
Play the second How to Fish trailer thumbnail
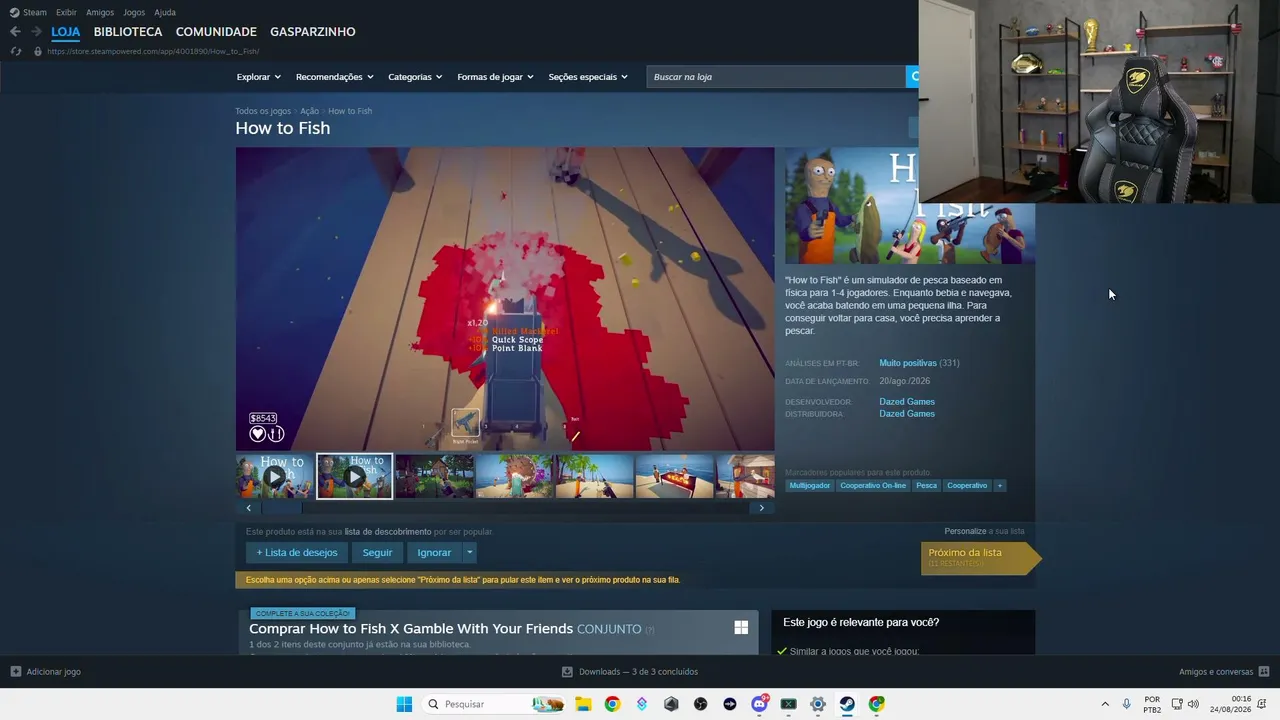(x=355, y=476)
